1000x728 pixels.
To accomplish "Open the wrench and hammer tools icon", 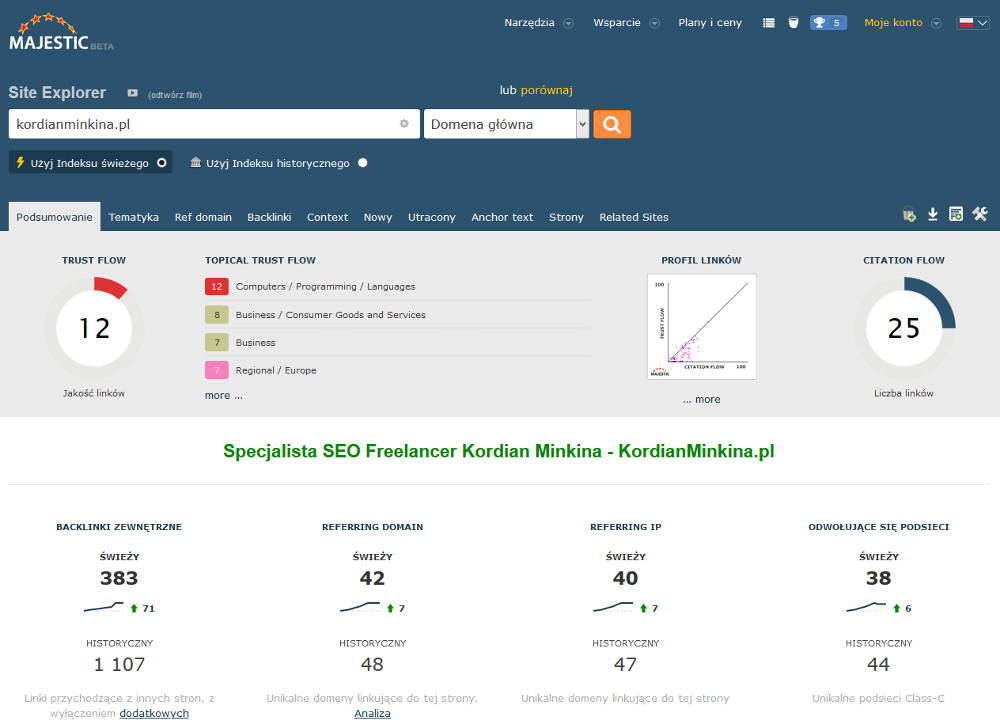I will coord(980,214).
